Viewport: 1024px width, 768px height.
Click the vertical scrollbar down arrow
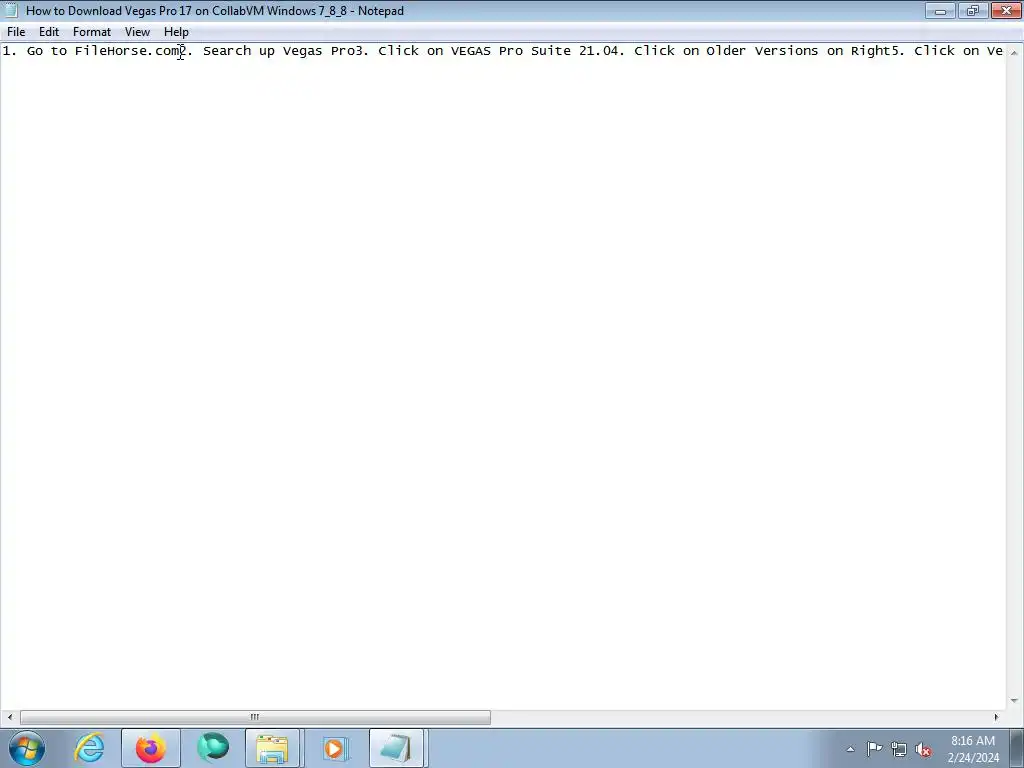pos(1014,701)
